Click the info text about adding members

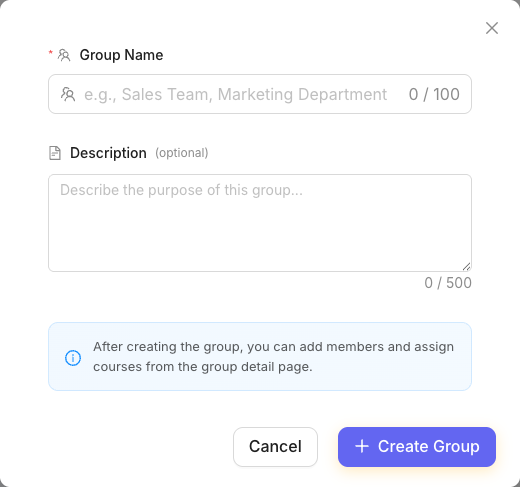point(273,357)
